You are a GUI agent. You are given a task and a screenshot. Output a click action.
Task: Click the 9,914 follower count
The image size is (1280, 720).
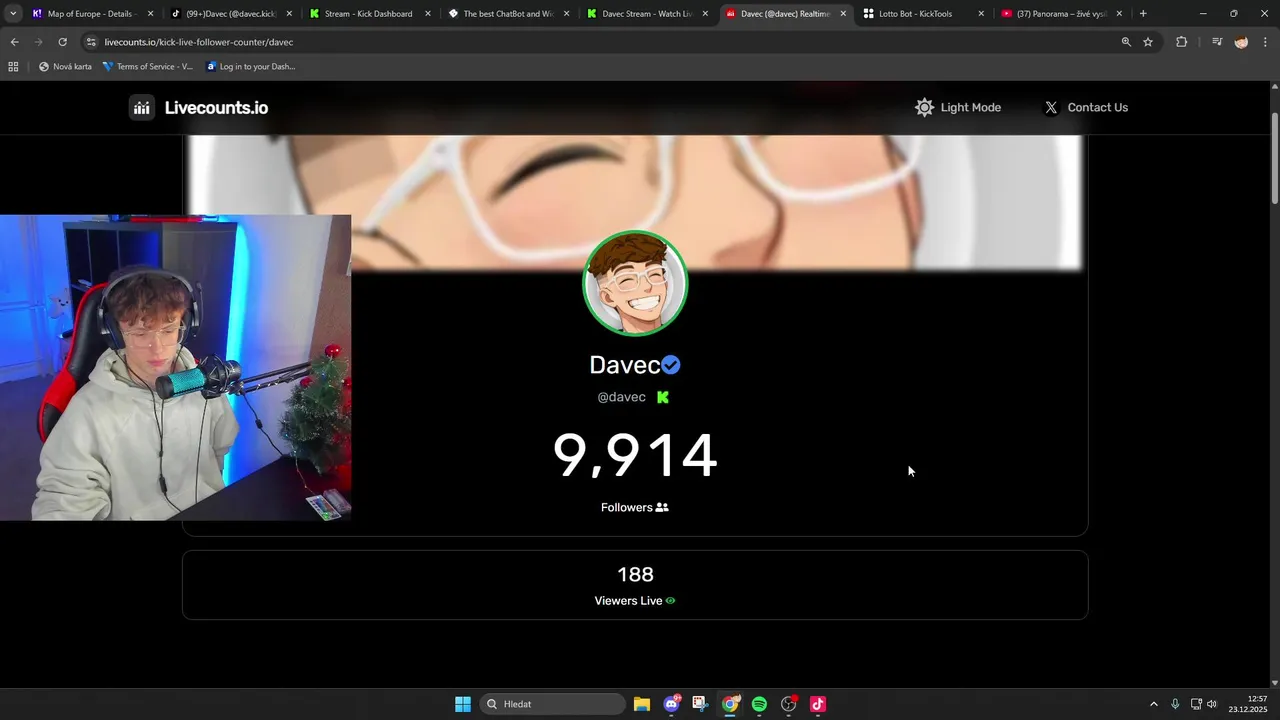(x=635, y=456)
